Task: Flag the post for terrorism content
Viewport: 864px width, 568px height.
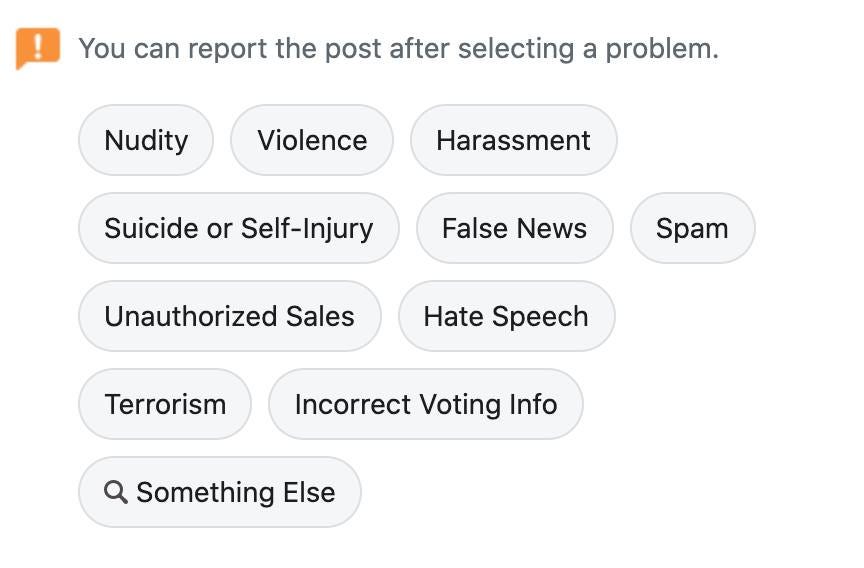Action: coord(165,404)
